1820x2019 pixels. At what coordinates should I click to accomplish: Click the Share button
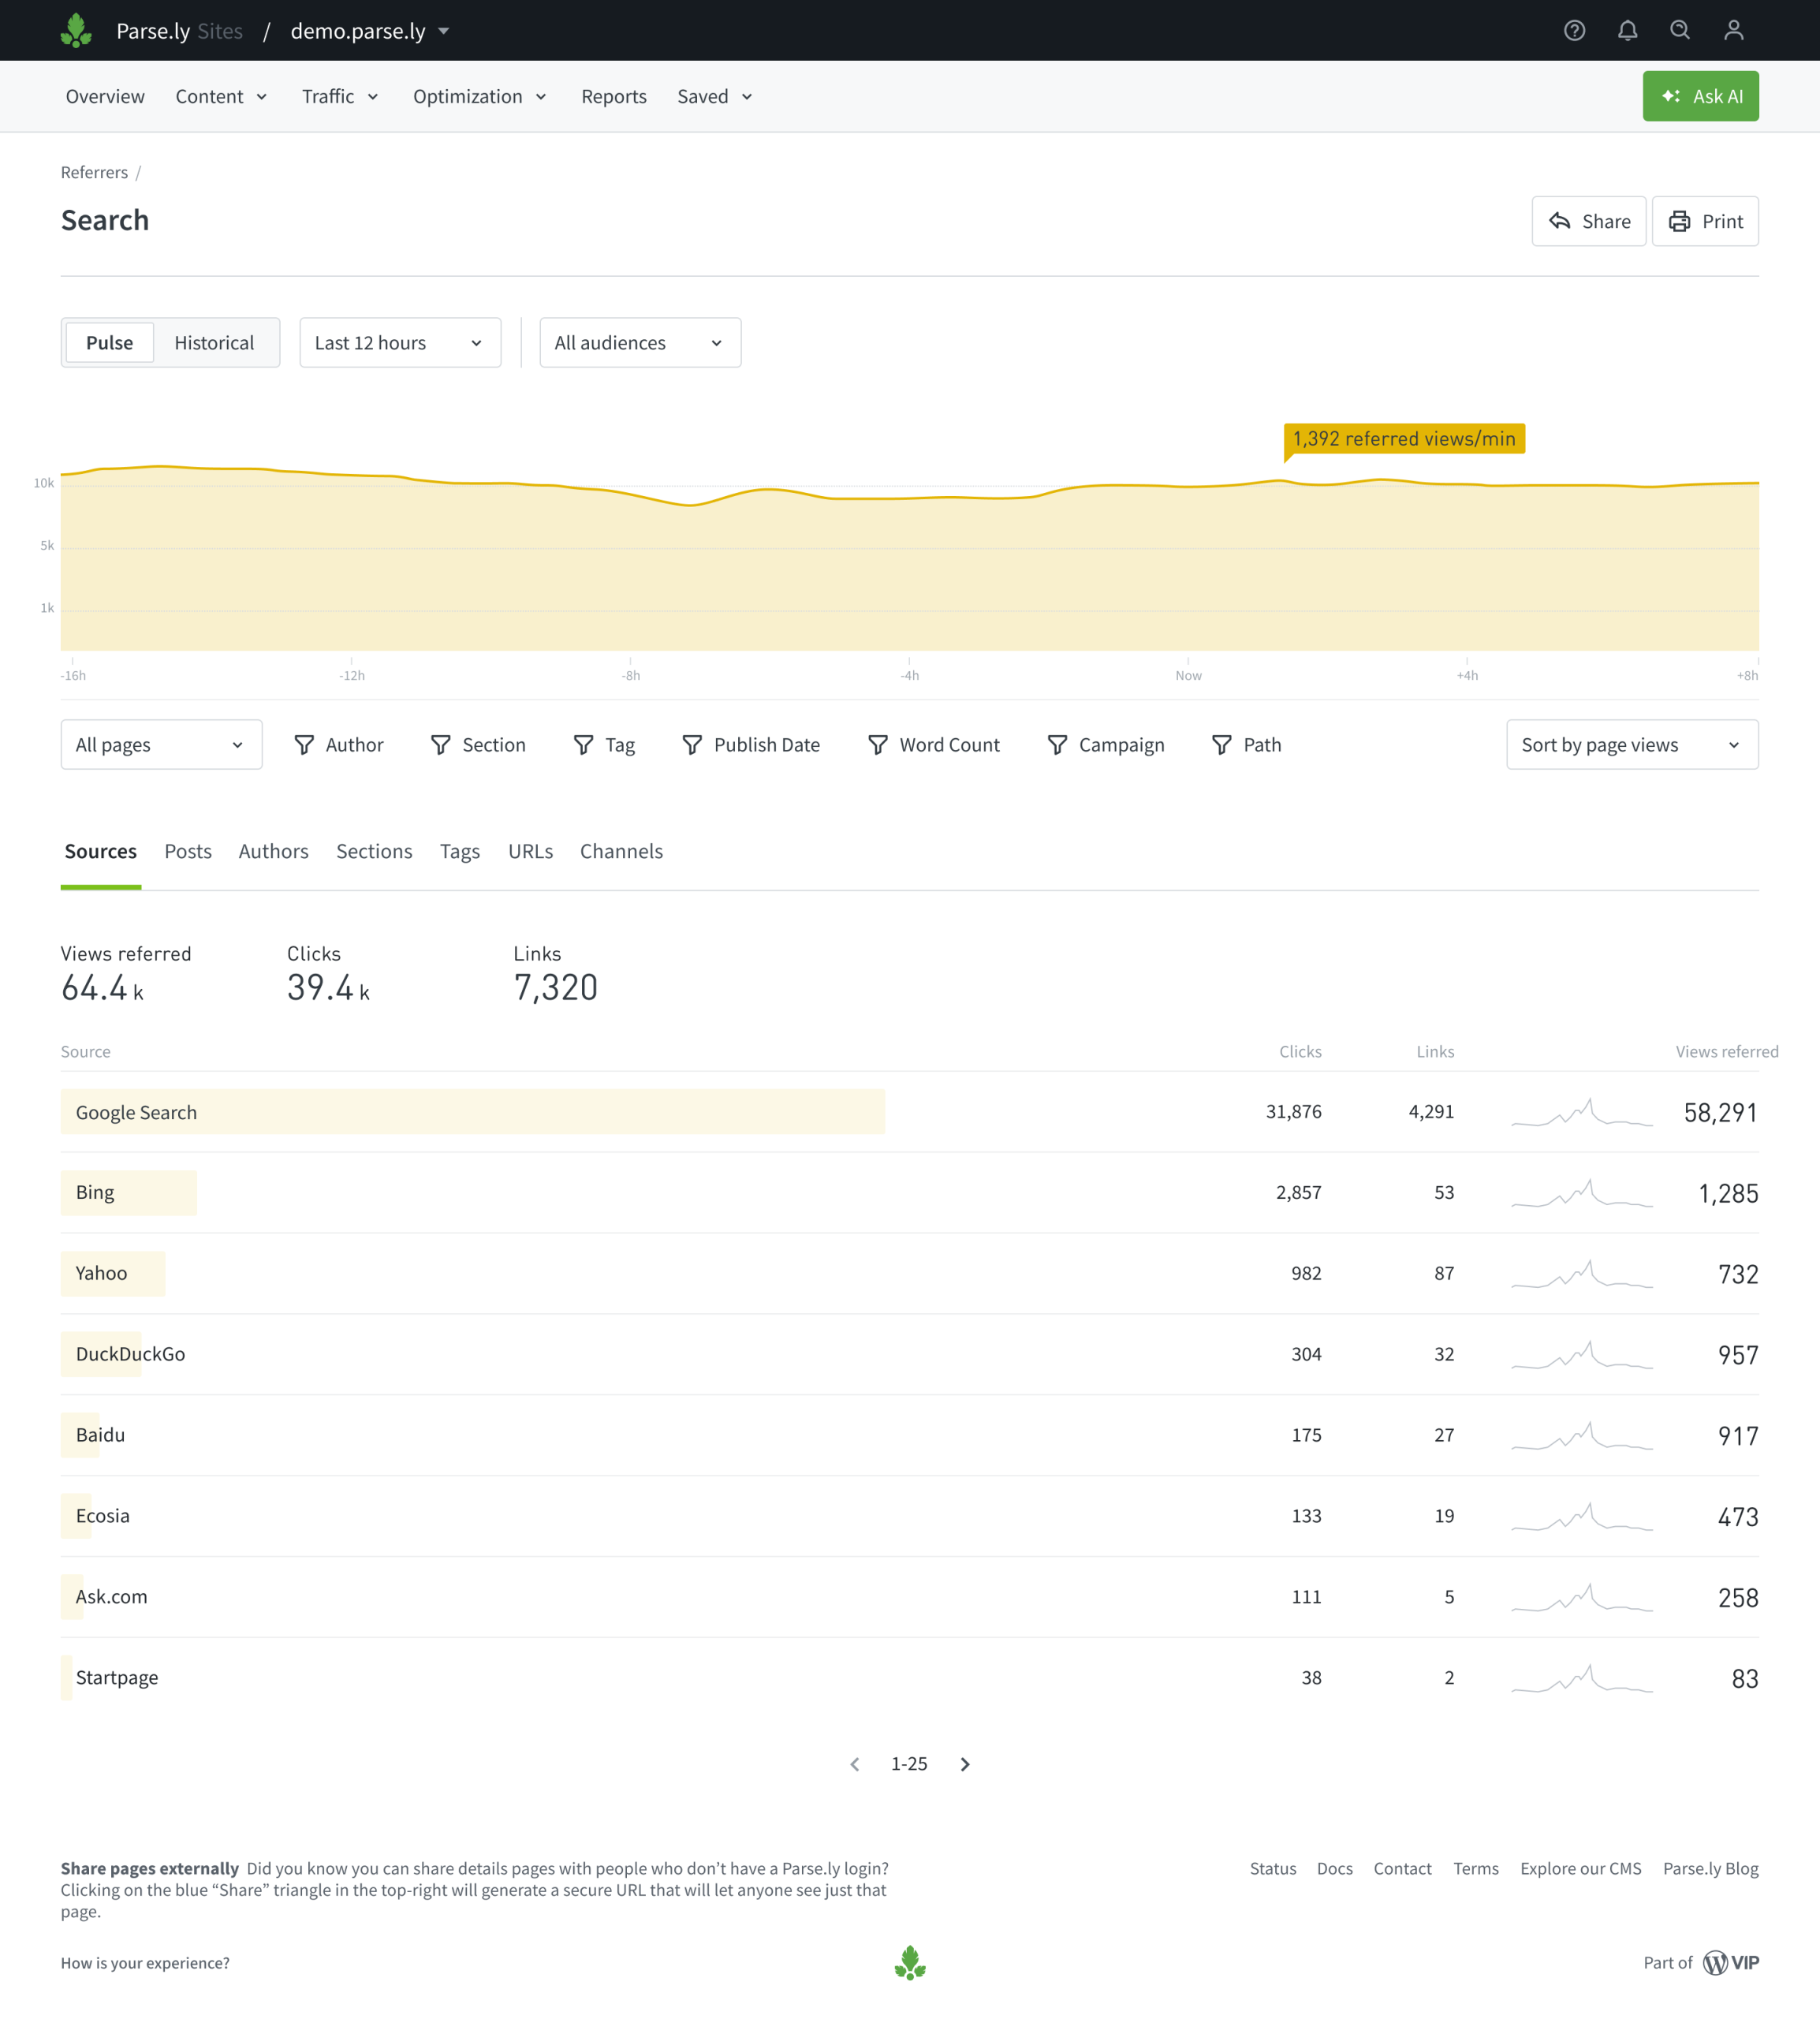tap(1588, 221)
